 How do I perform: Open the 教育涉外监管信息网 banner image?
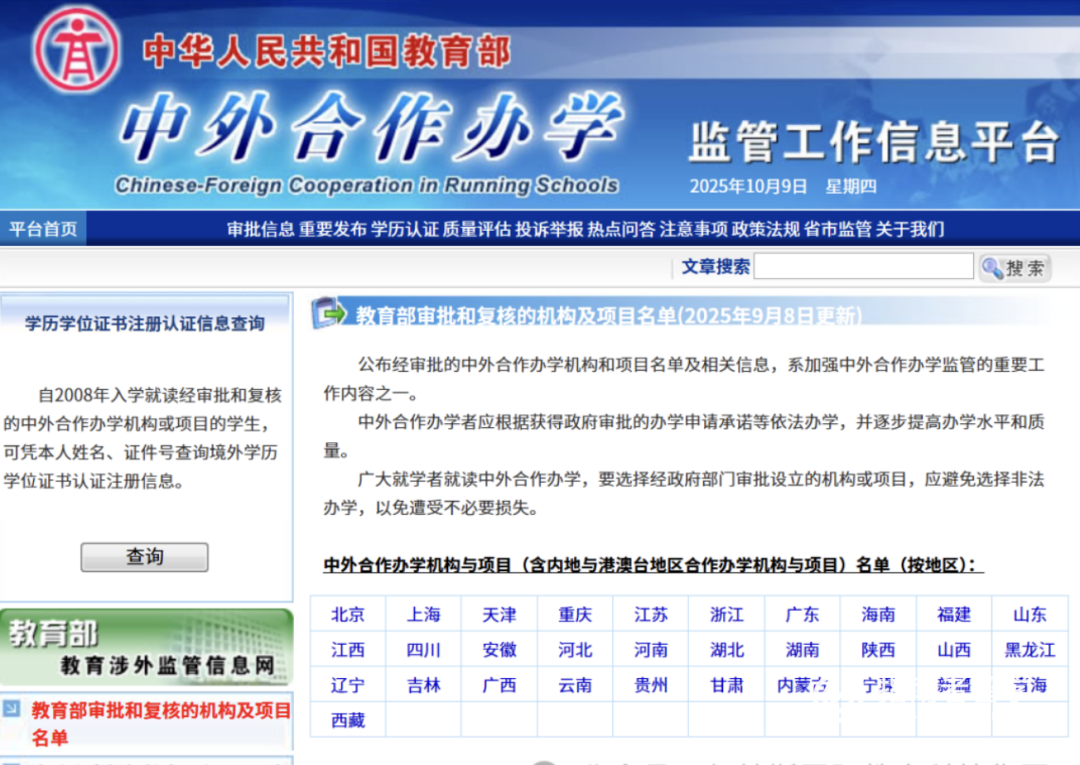pyautogui.click(x=146, y=648)
